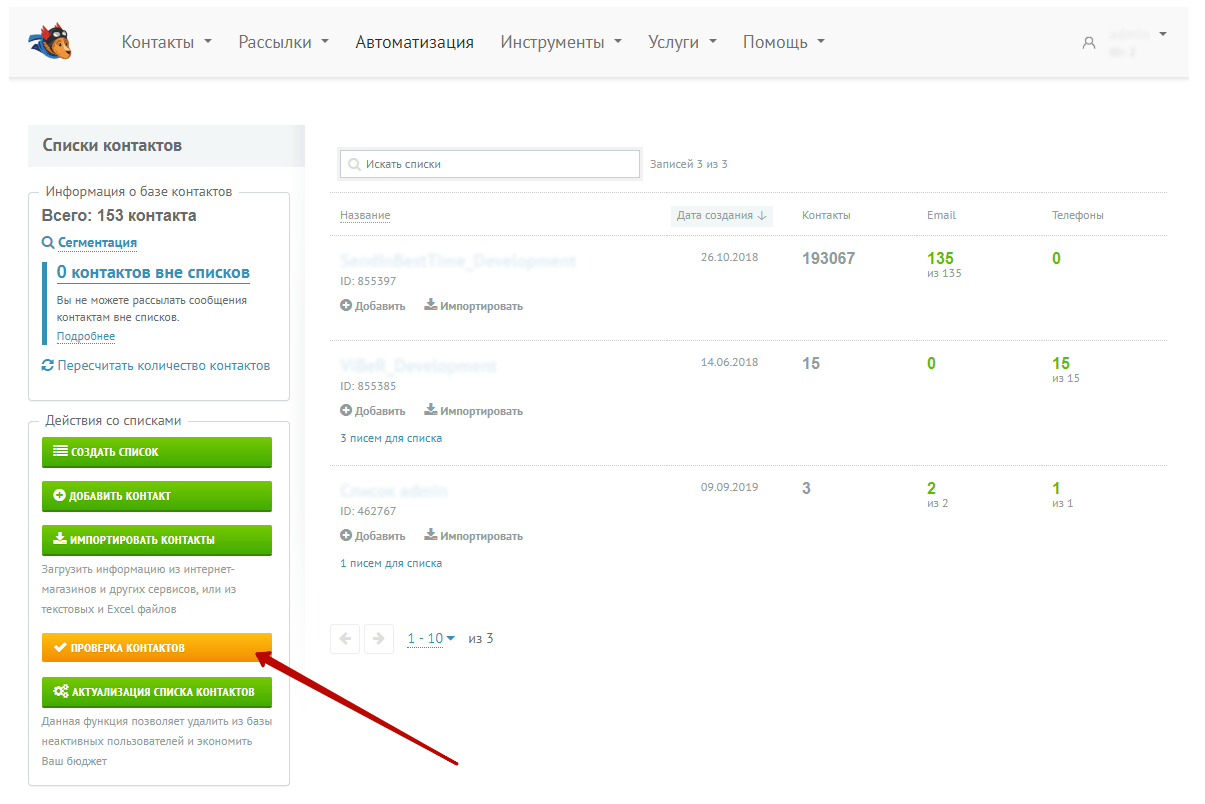The image size is (1205, 804).
Task: Click Подробнее link
Action: click(86, 337)
